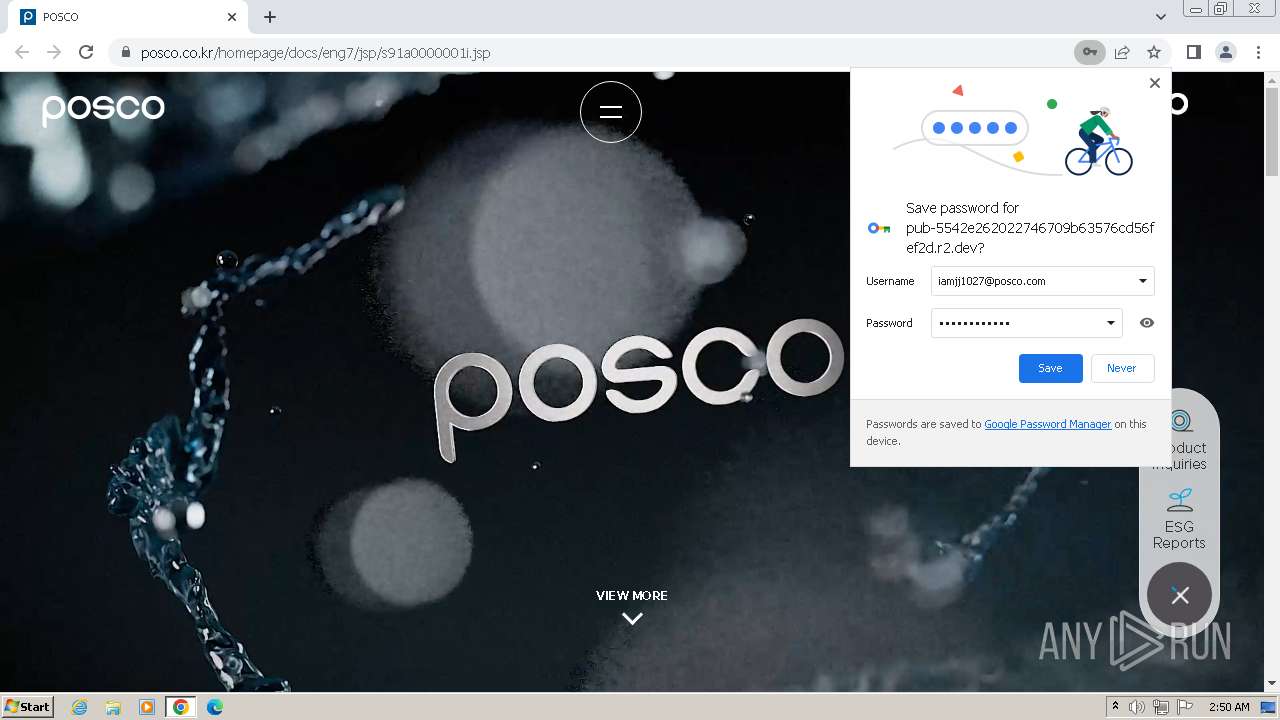
Task: Open volume control in tray
Action: point(1137,707)
